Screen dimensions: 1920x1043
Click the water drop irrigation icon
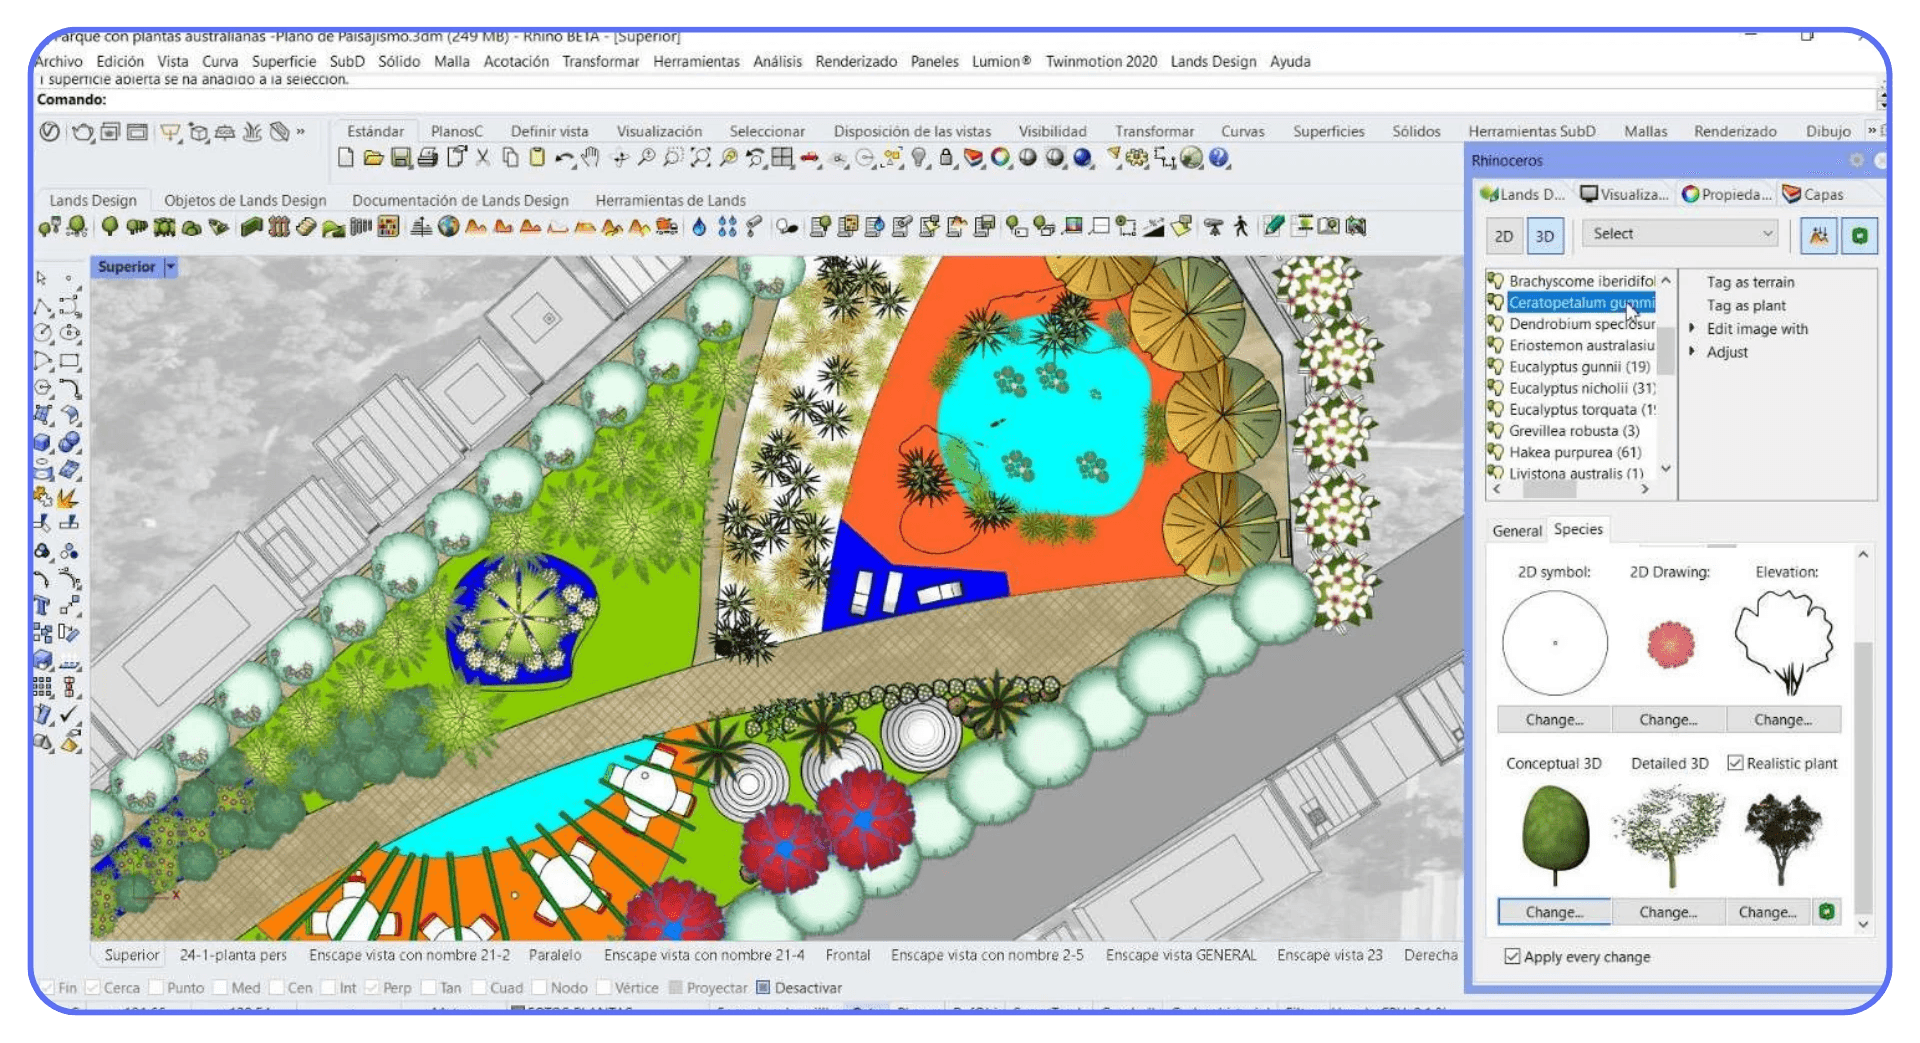pyautogui.click(x=697, y=227)
